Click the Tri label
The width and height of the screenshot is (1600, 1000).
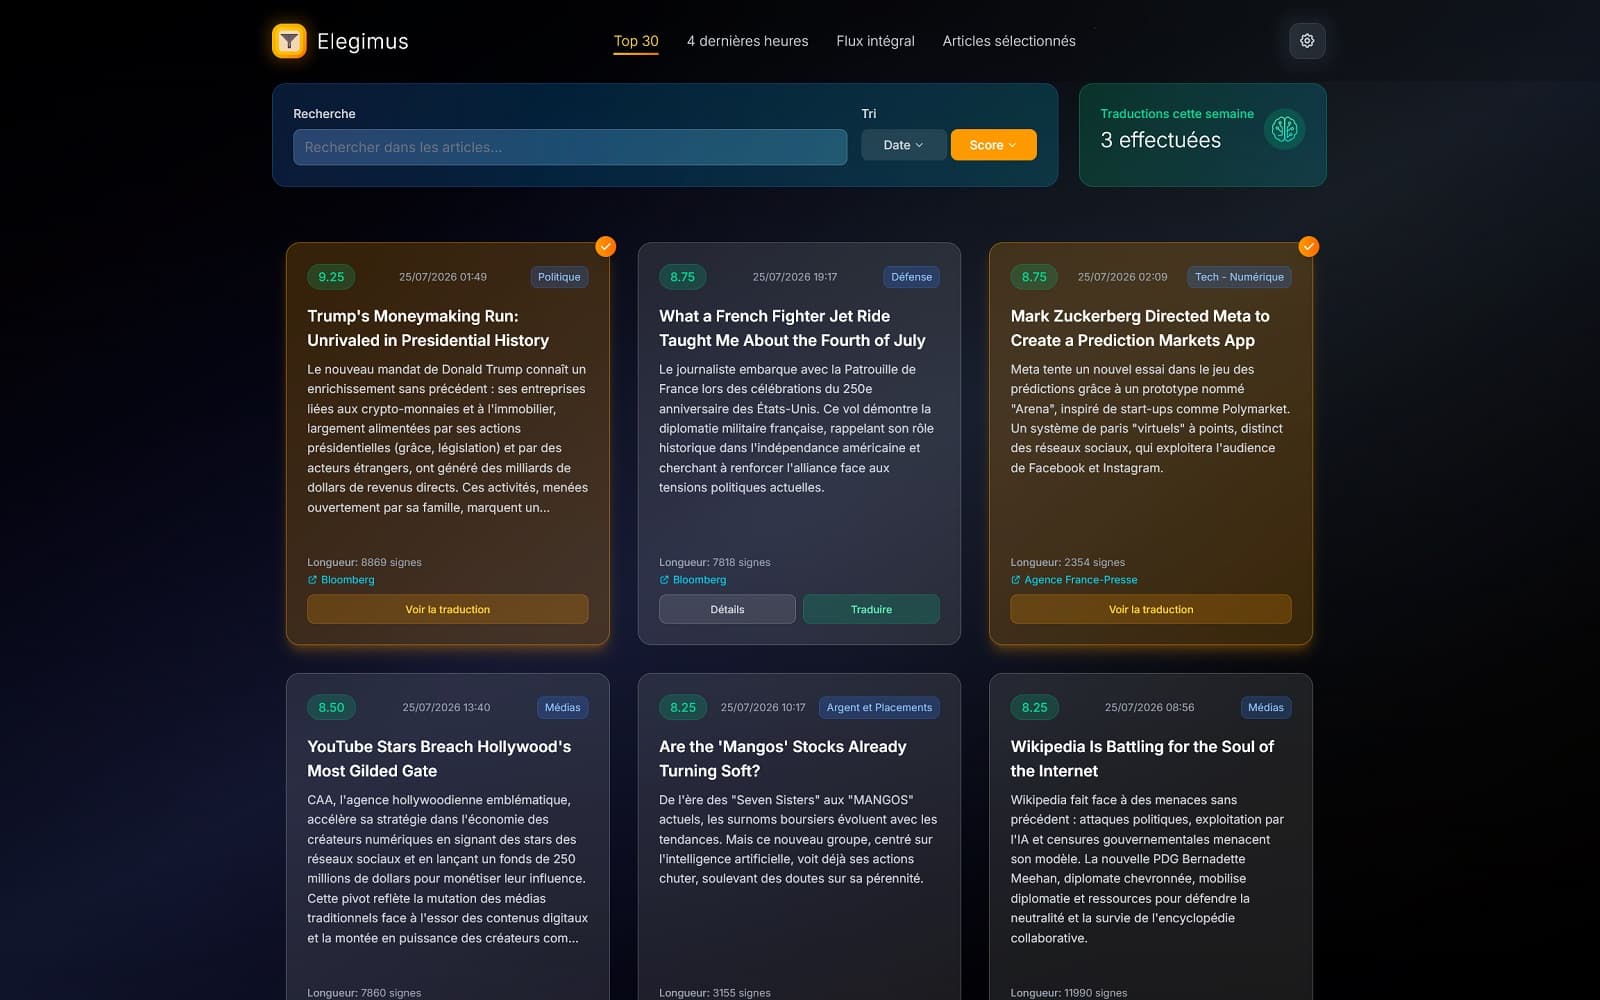pos(869,114)
